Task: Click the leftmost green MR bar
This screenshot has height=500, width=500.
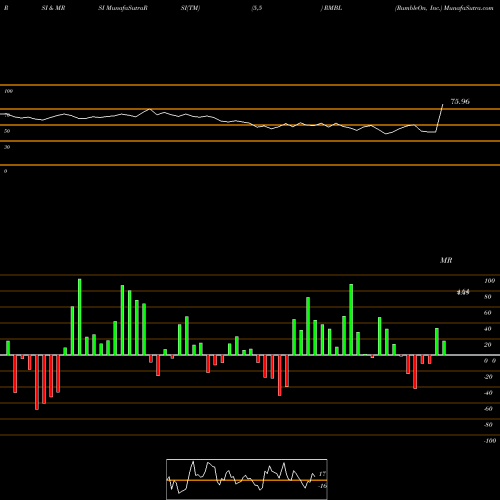Action: pyautogui.click(x=8, y=348)
